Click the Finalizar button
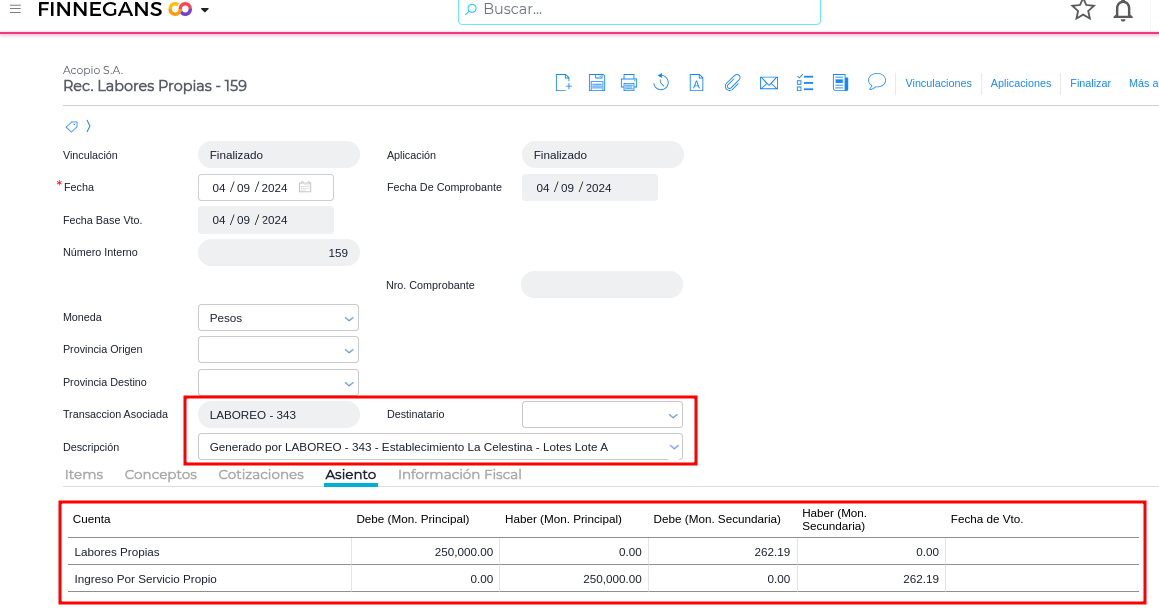 (x=1090, y=83)
